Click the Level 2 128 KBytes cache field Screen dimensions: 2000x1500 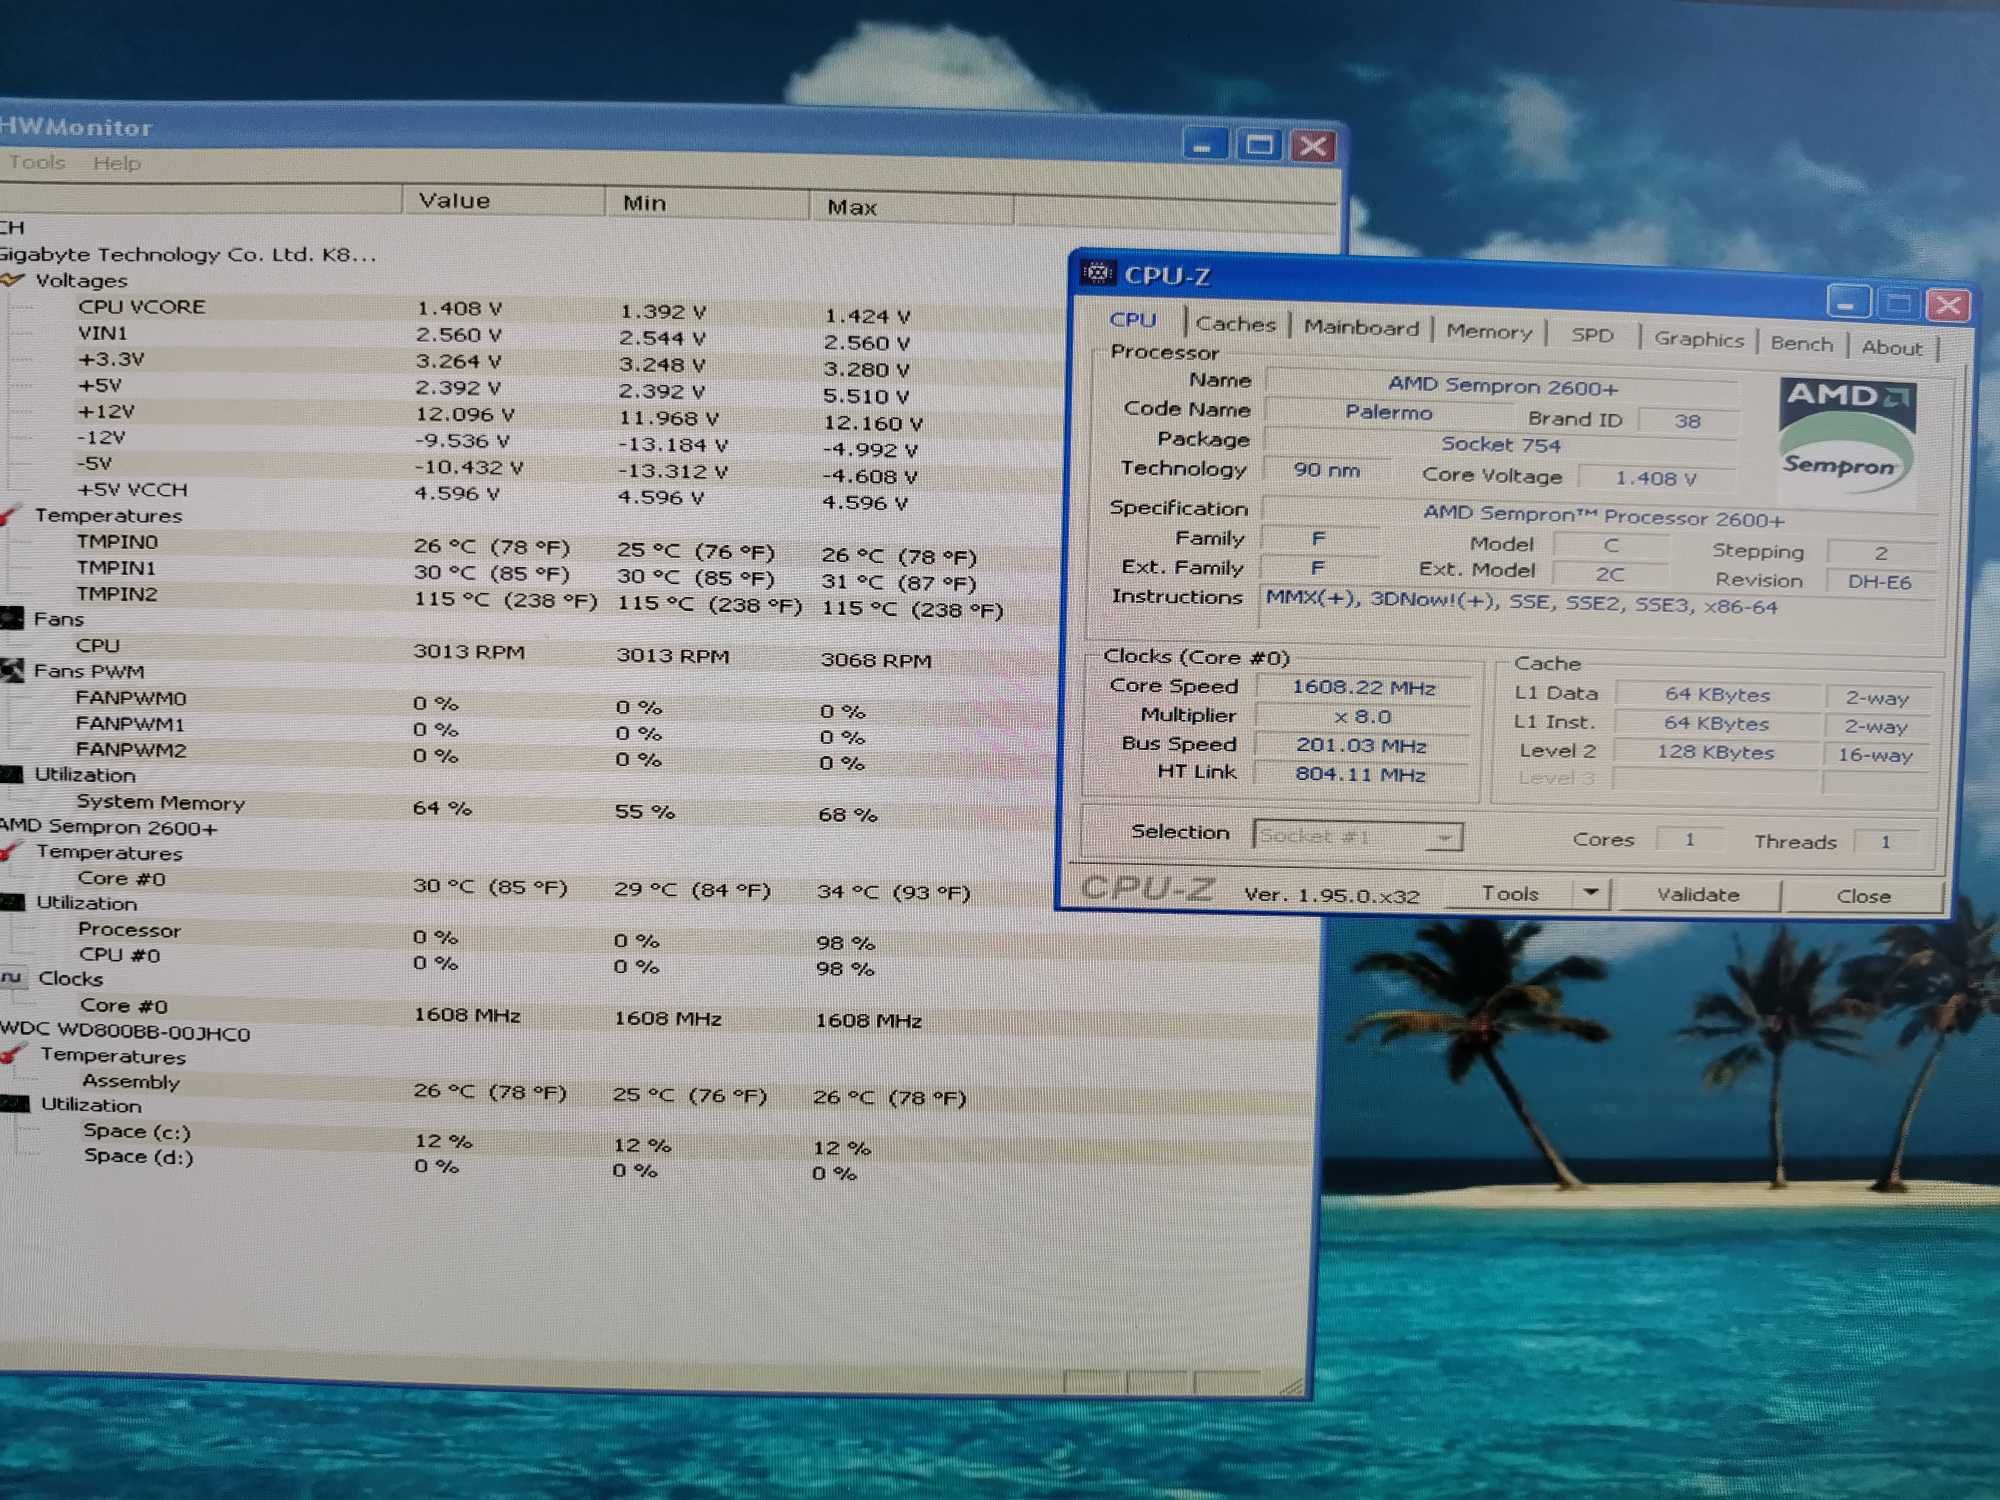1716,752
